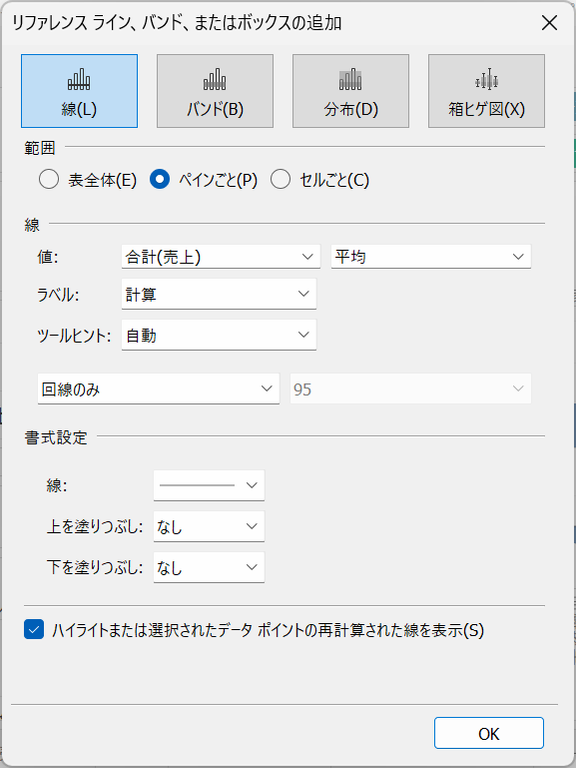Toggle the recalculated line checkbox for highlights
This screenshot has width=576, height=768.
(x=34, y=630)
